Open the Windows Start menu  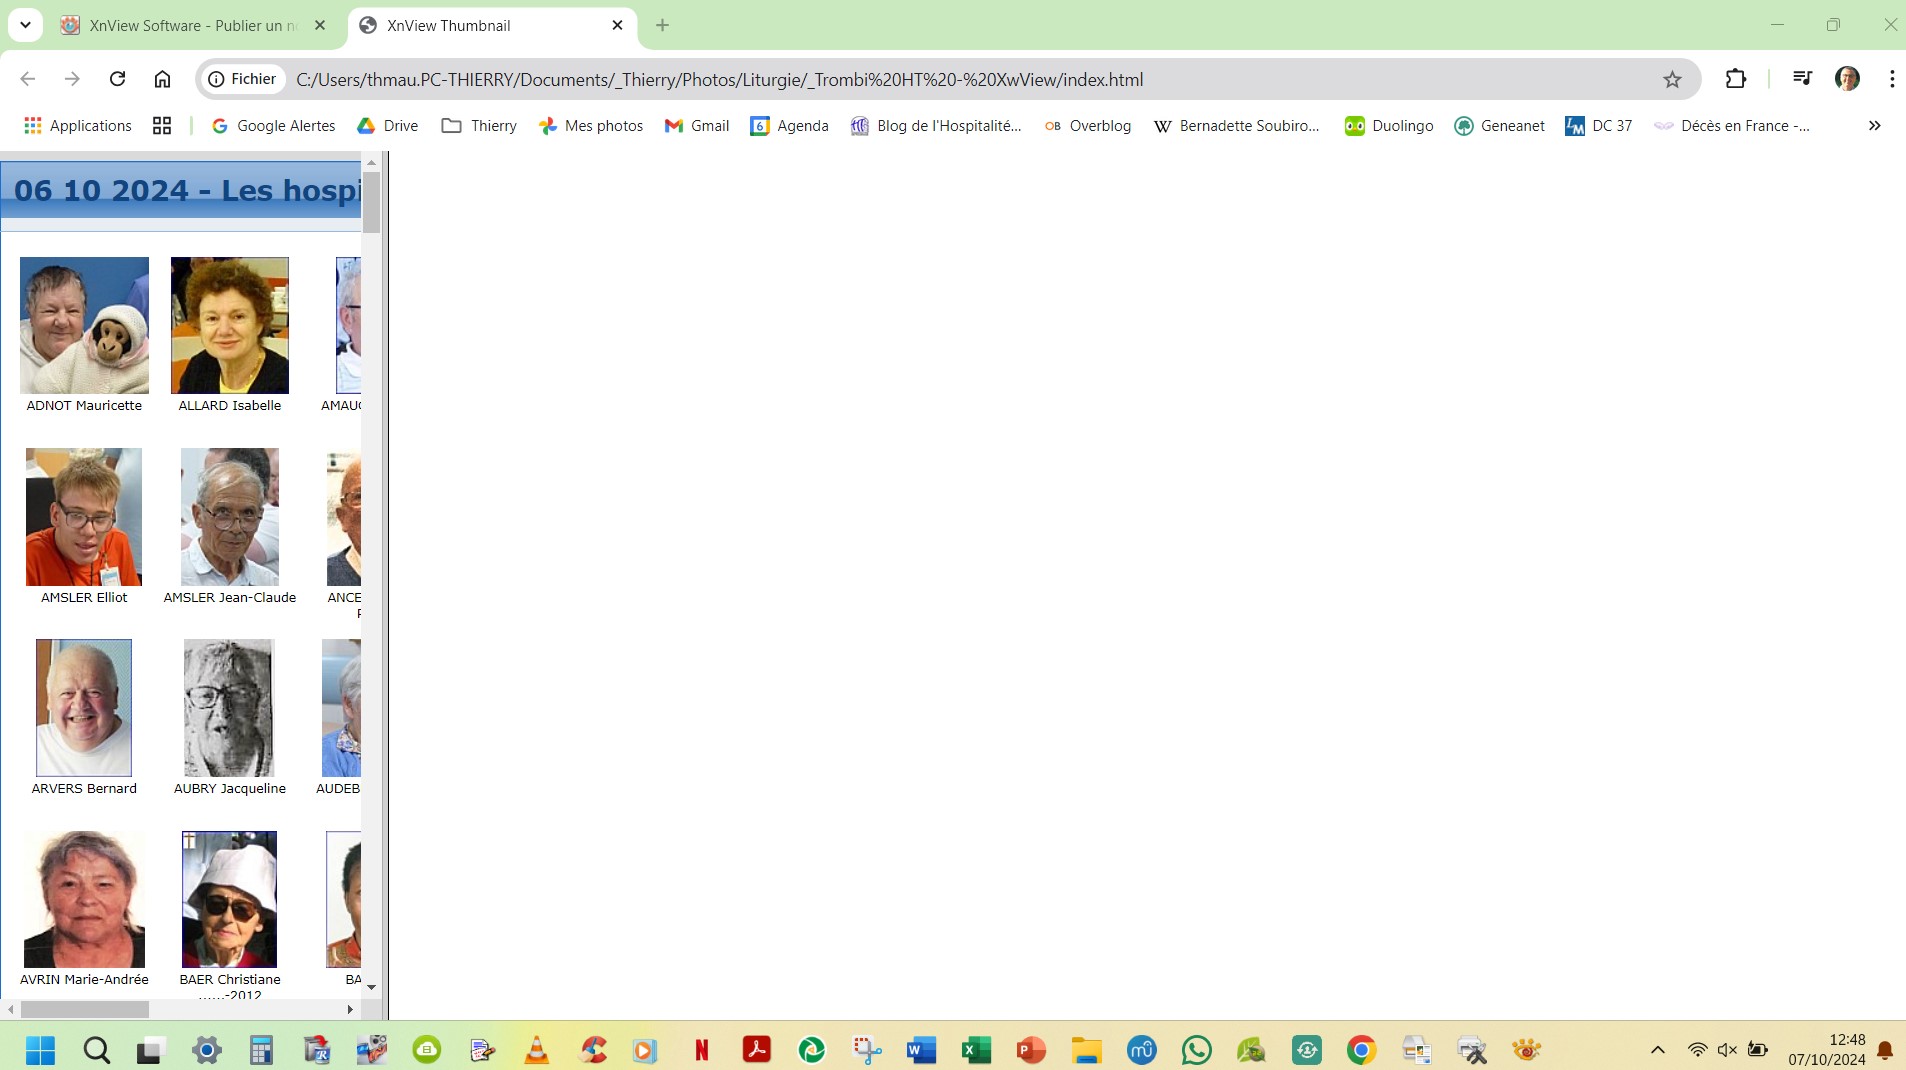point(41,1050)
